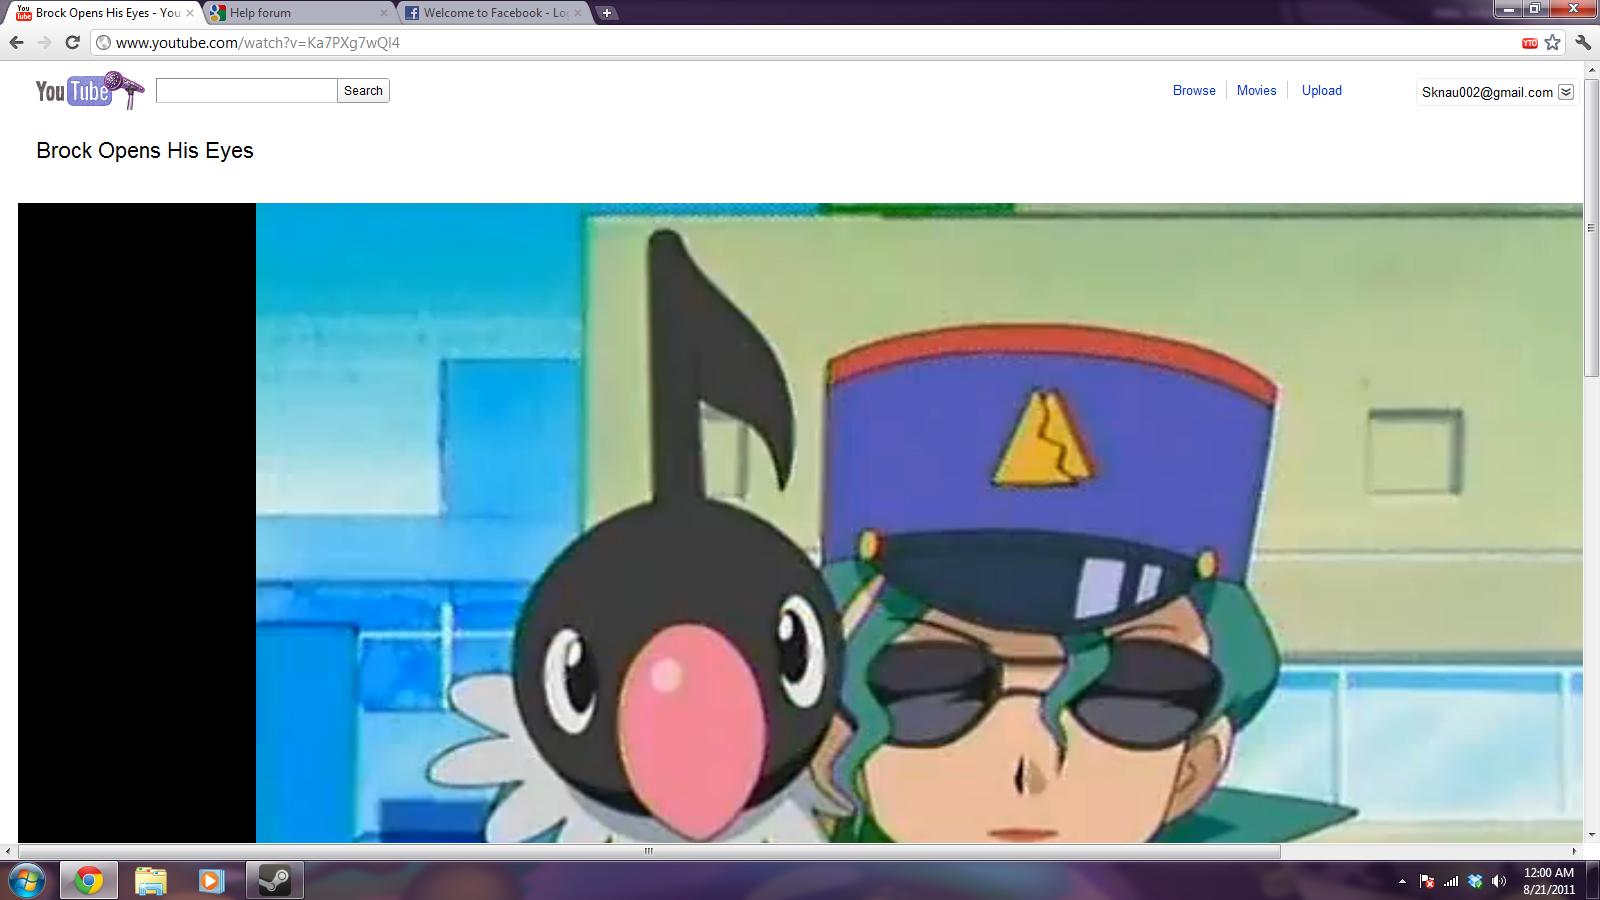Open the wireless network signal tray icon

[x=1451, y=881]
